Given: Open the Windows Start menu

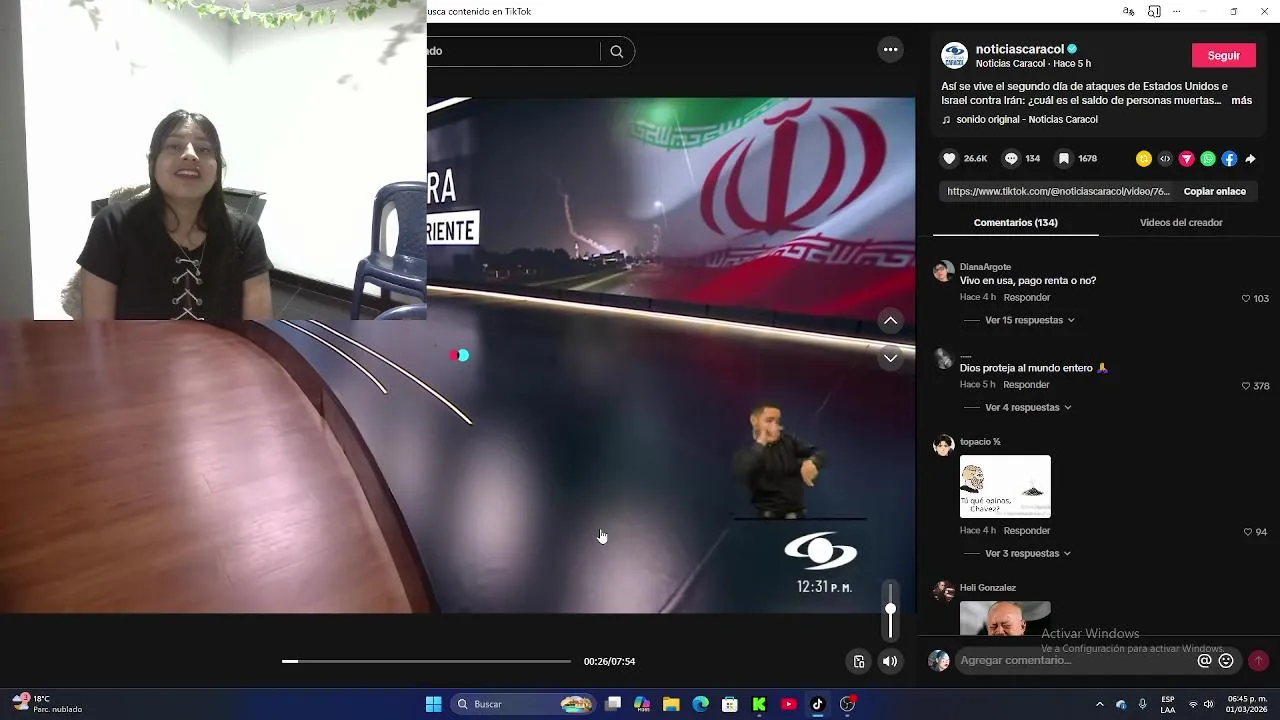Looking at the screenshot, I should pyautogui.click(x=433, y=704).
